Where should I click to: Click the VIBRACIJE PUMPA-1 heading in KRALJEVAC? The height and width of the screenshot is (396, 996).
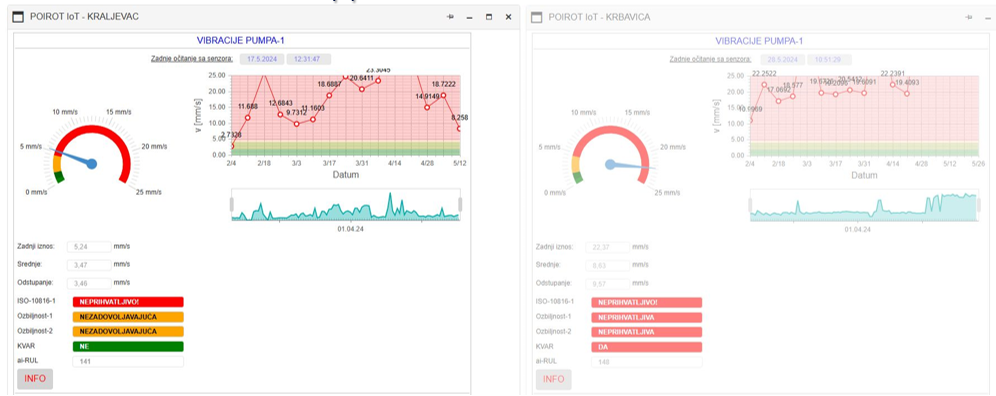[241, 41]
